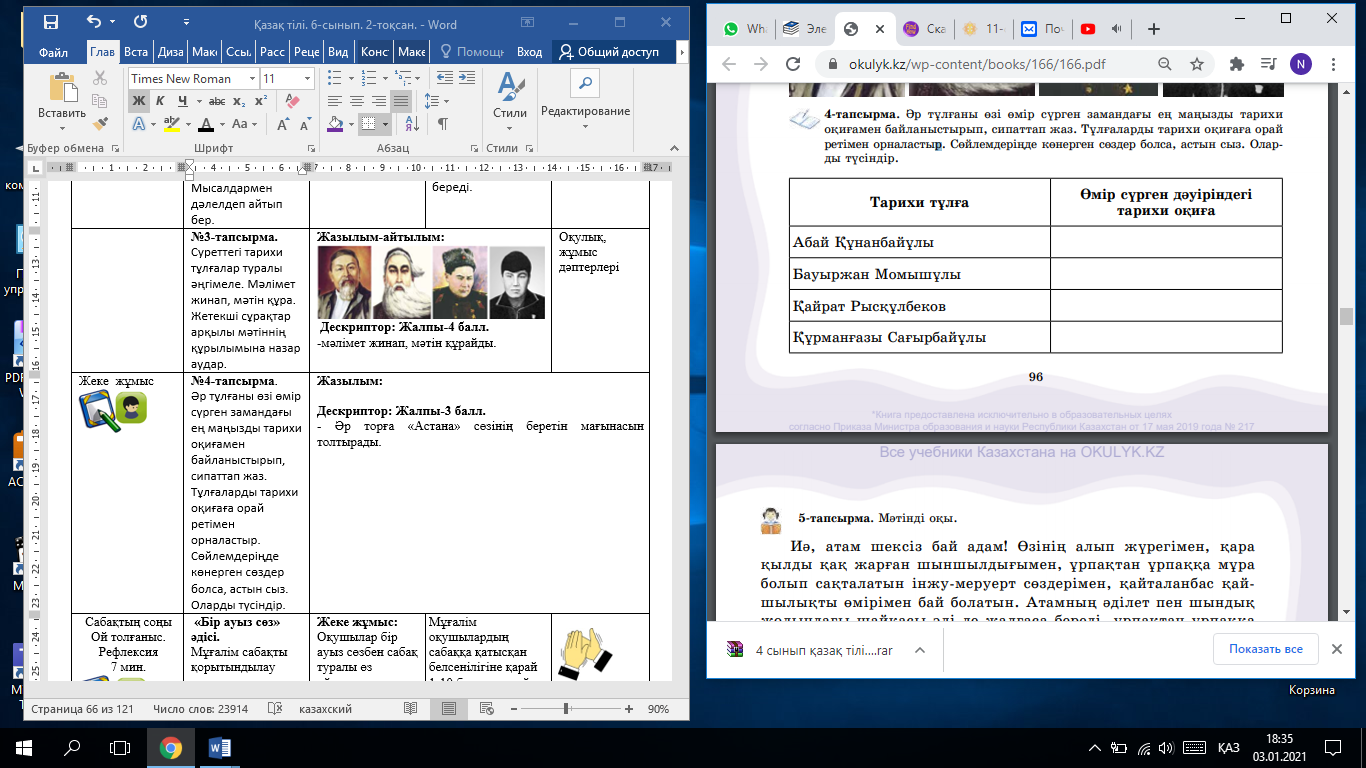
Task: Click the Show paragraph marks icon
Action: click(x=442, y=124)
